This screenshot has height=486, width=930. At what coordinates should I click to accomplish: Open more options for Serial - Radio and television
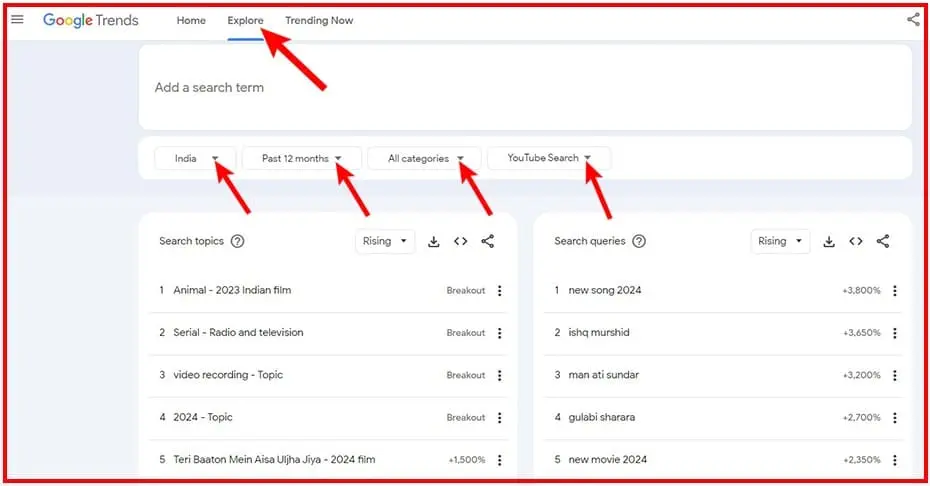499,333
